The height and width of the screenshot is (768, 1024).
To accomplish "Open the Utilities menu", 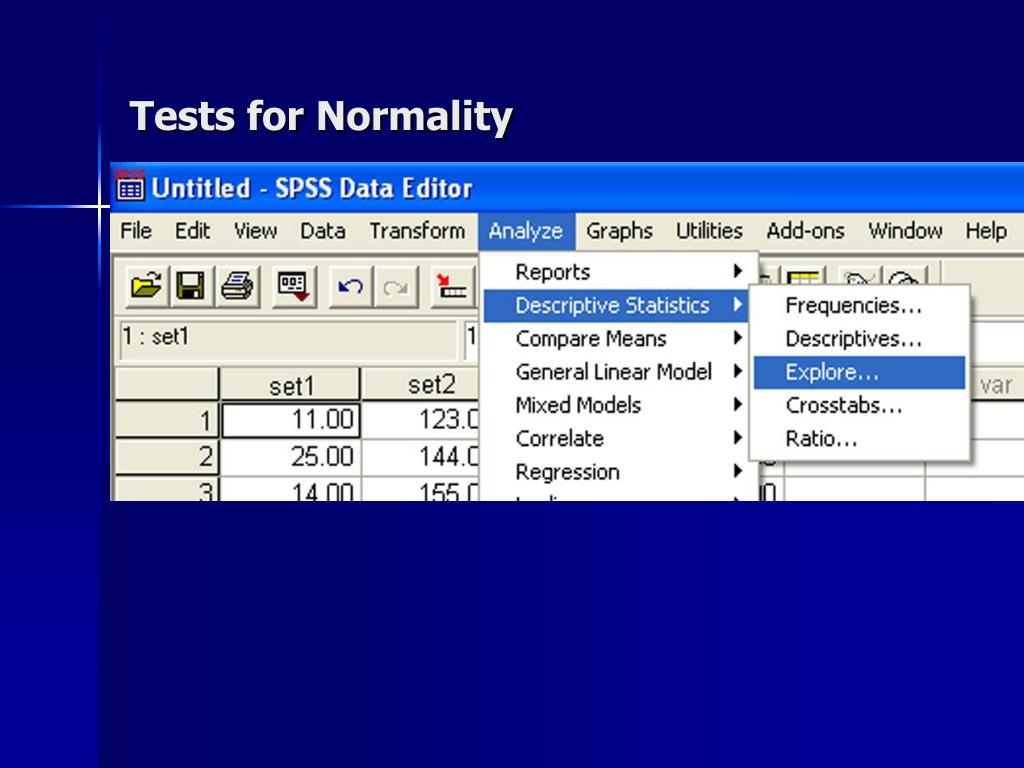I will pyautogui.click(x=709, y=231).
